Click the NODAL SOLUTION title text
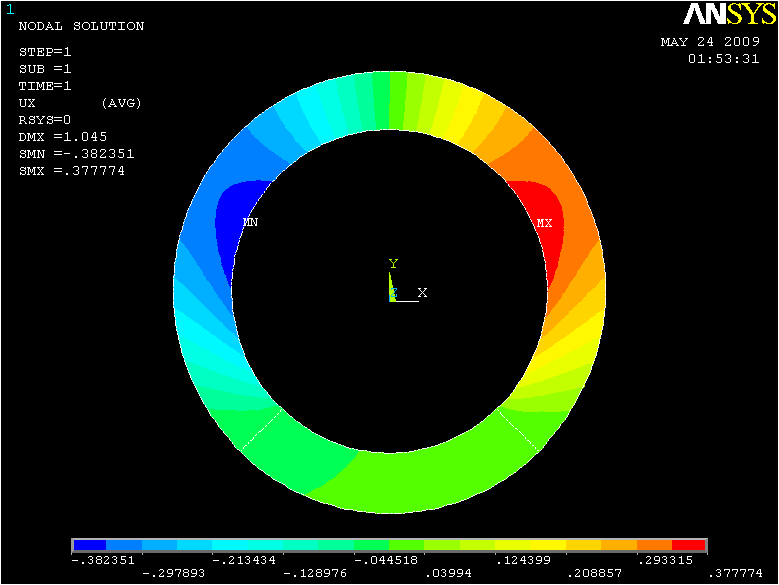Viewport: 779px width, 585px height. click(x=81, y=26)
